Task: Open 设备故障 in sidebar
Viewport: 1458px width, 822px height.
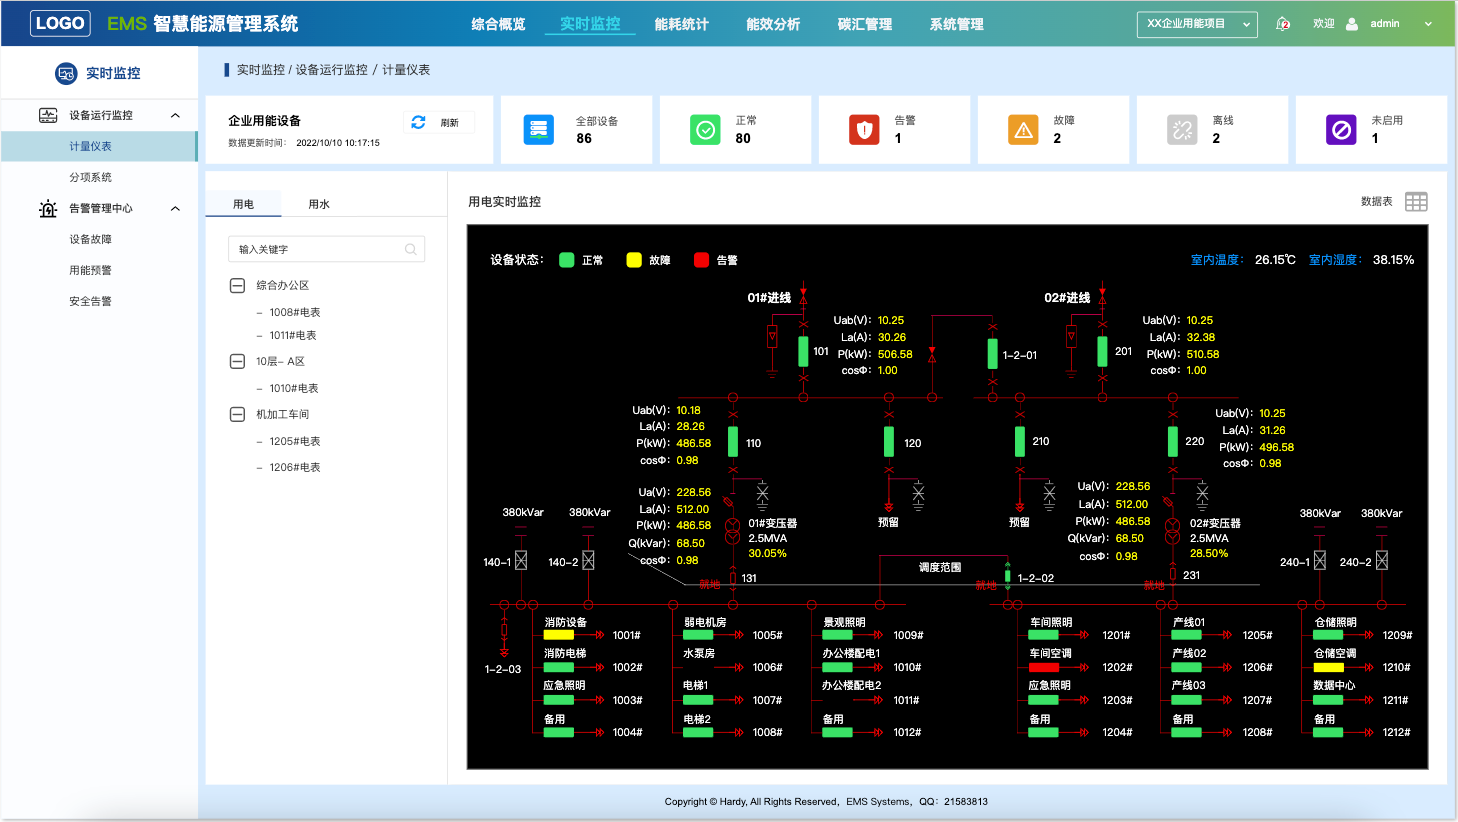Action: coord(90,239)
